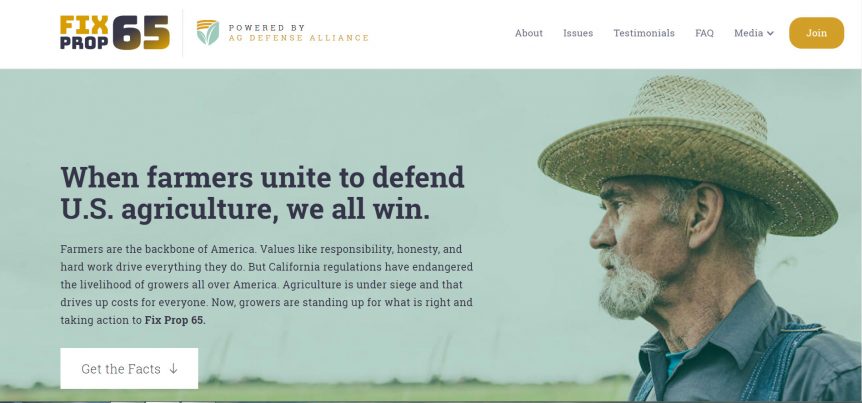The height and width of the screenshot is (403, 862).
Task: Click the large 65 numeral in logo
Action: pos(141,32)
